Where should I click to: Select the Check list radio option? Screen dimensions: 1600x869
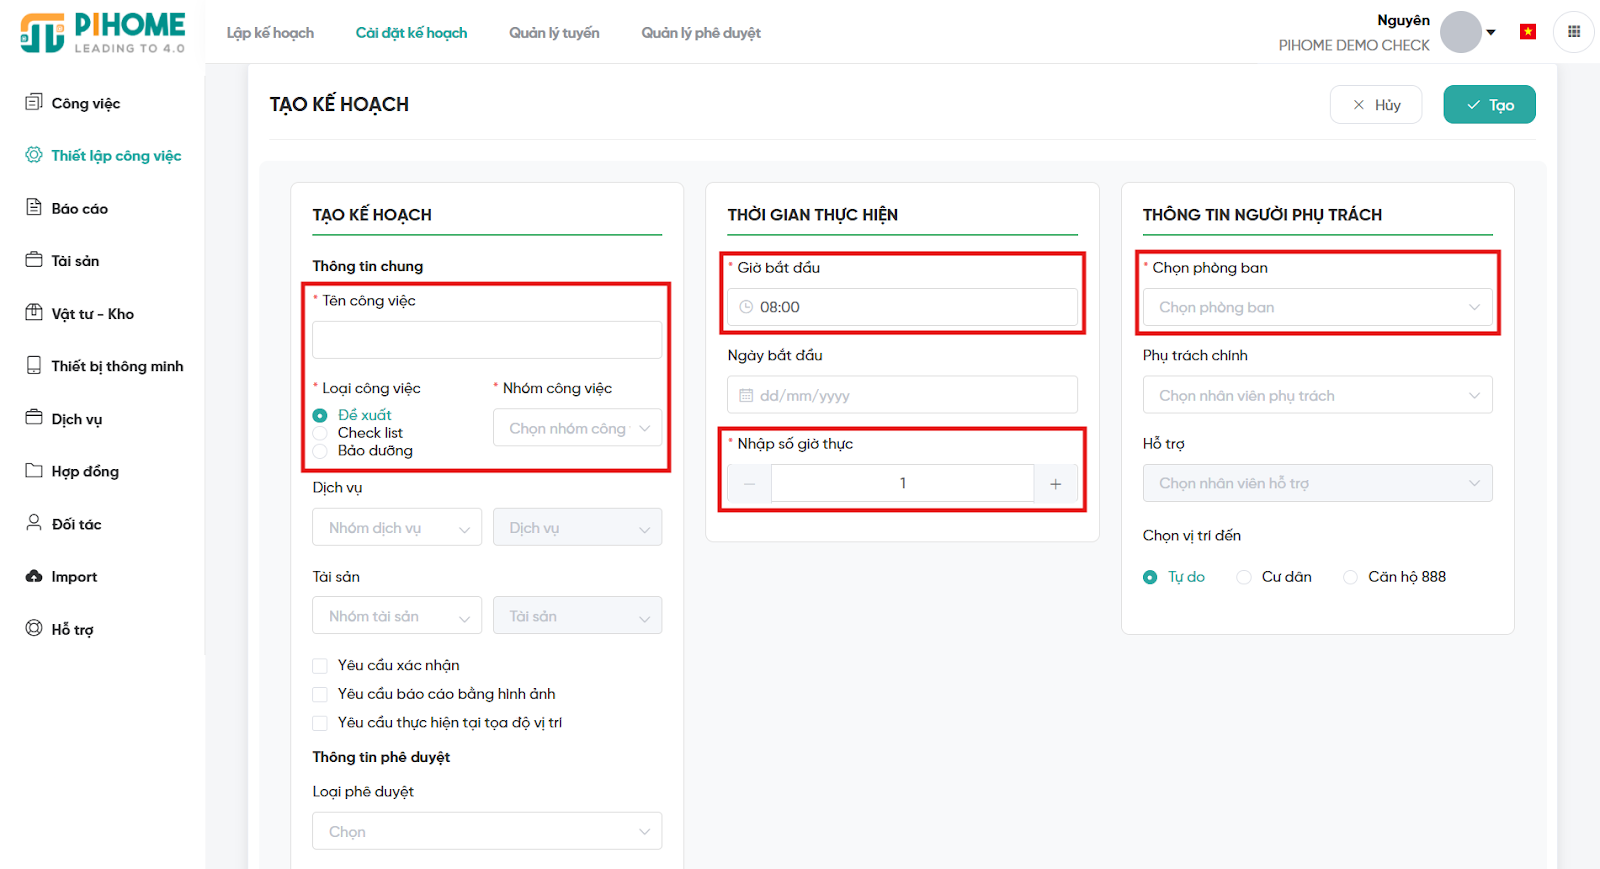coord(320,433)
